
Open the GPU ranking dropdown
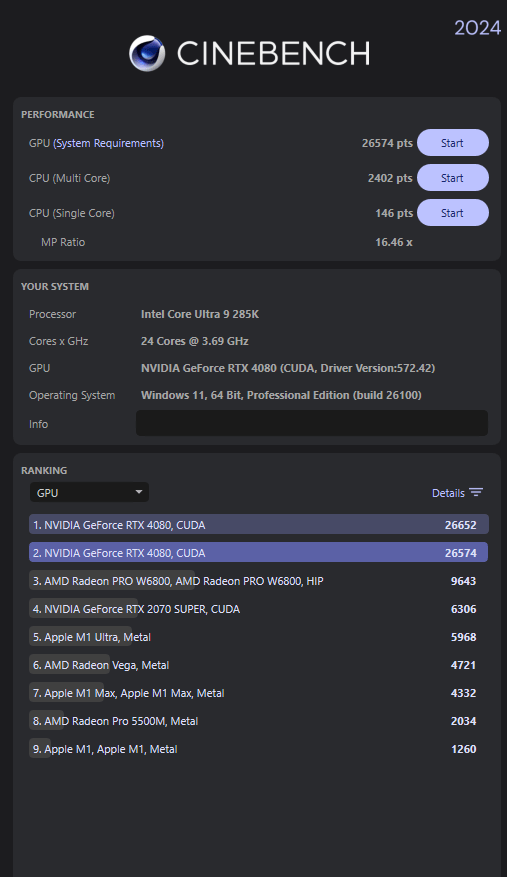click(90, 493)
